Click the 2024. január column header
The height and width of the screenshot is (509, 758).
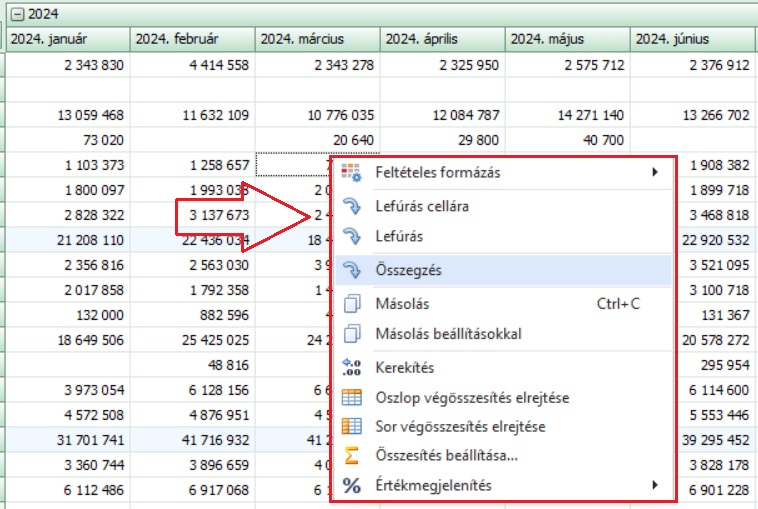pos(67,40)
